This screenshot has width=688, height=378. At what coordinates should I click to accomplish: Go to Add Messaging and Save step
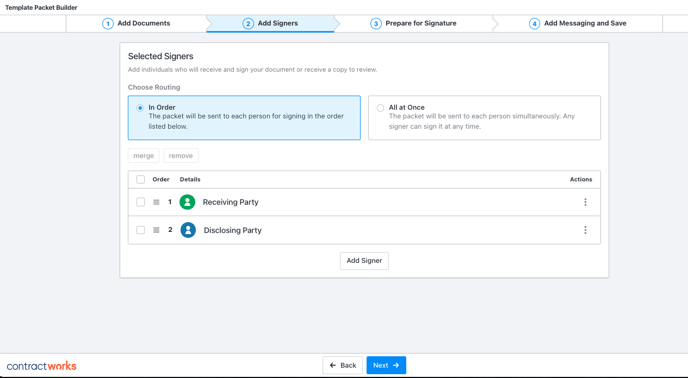[578, 24]
